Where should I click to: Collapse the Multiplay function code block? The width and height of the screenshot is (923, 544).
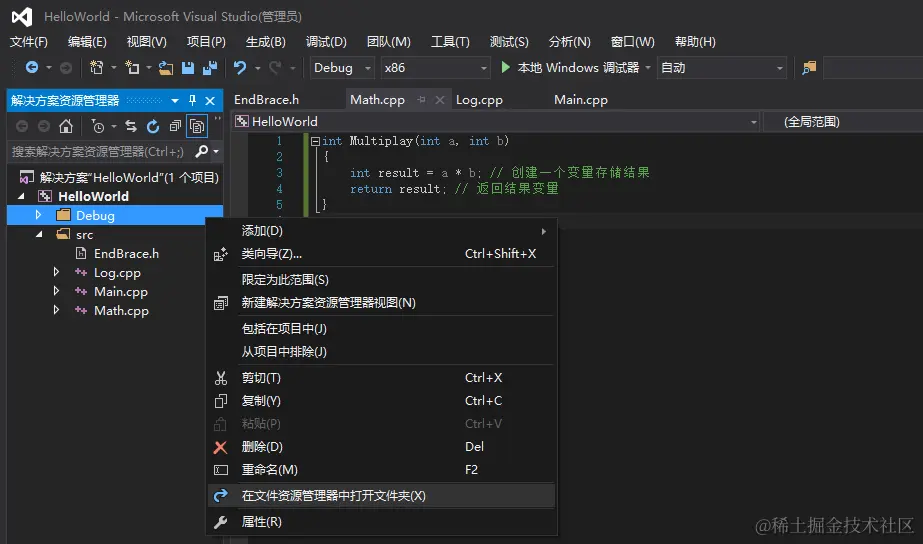pos(315,141)
